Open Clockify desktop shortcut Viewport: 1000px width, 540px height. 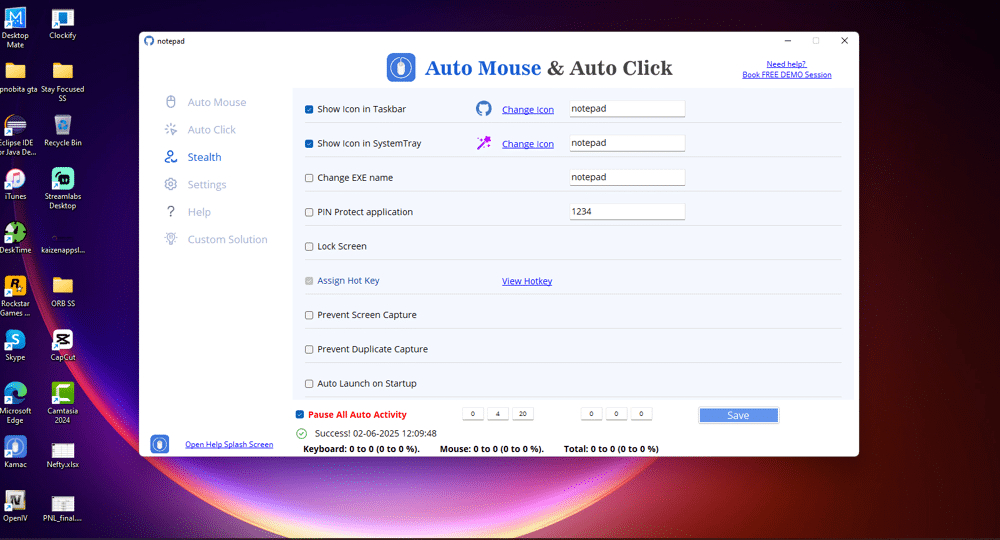pos(62,19)
